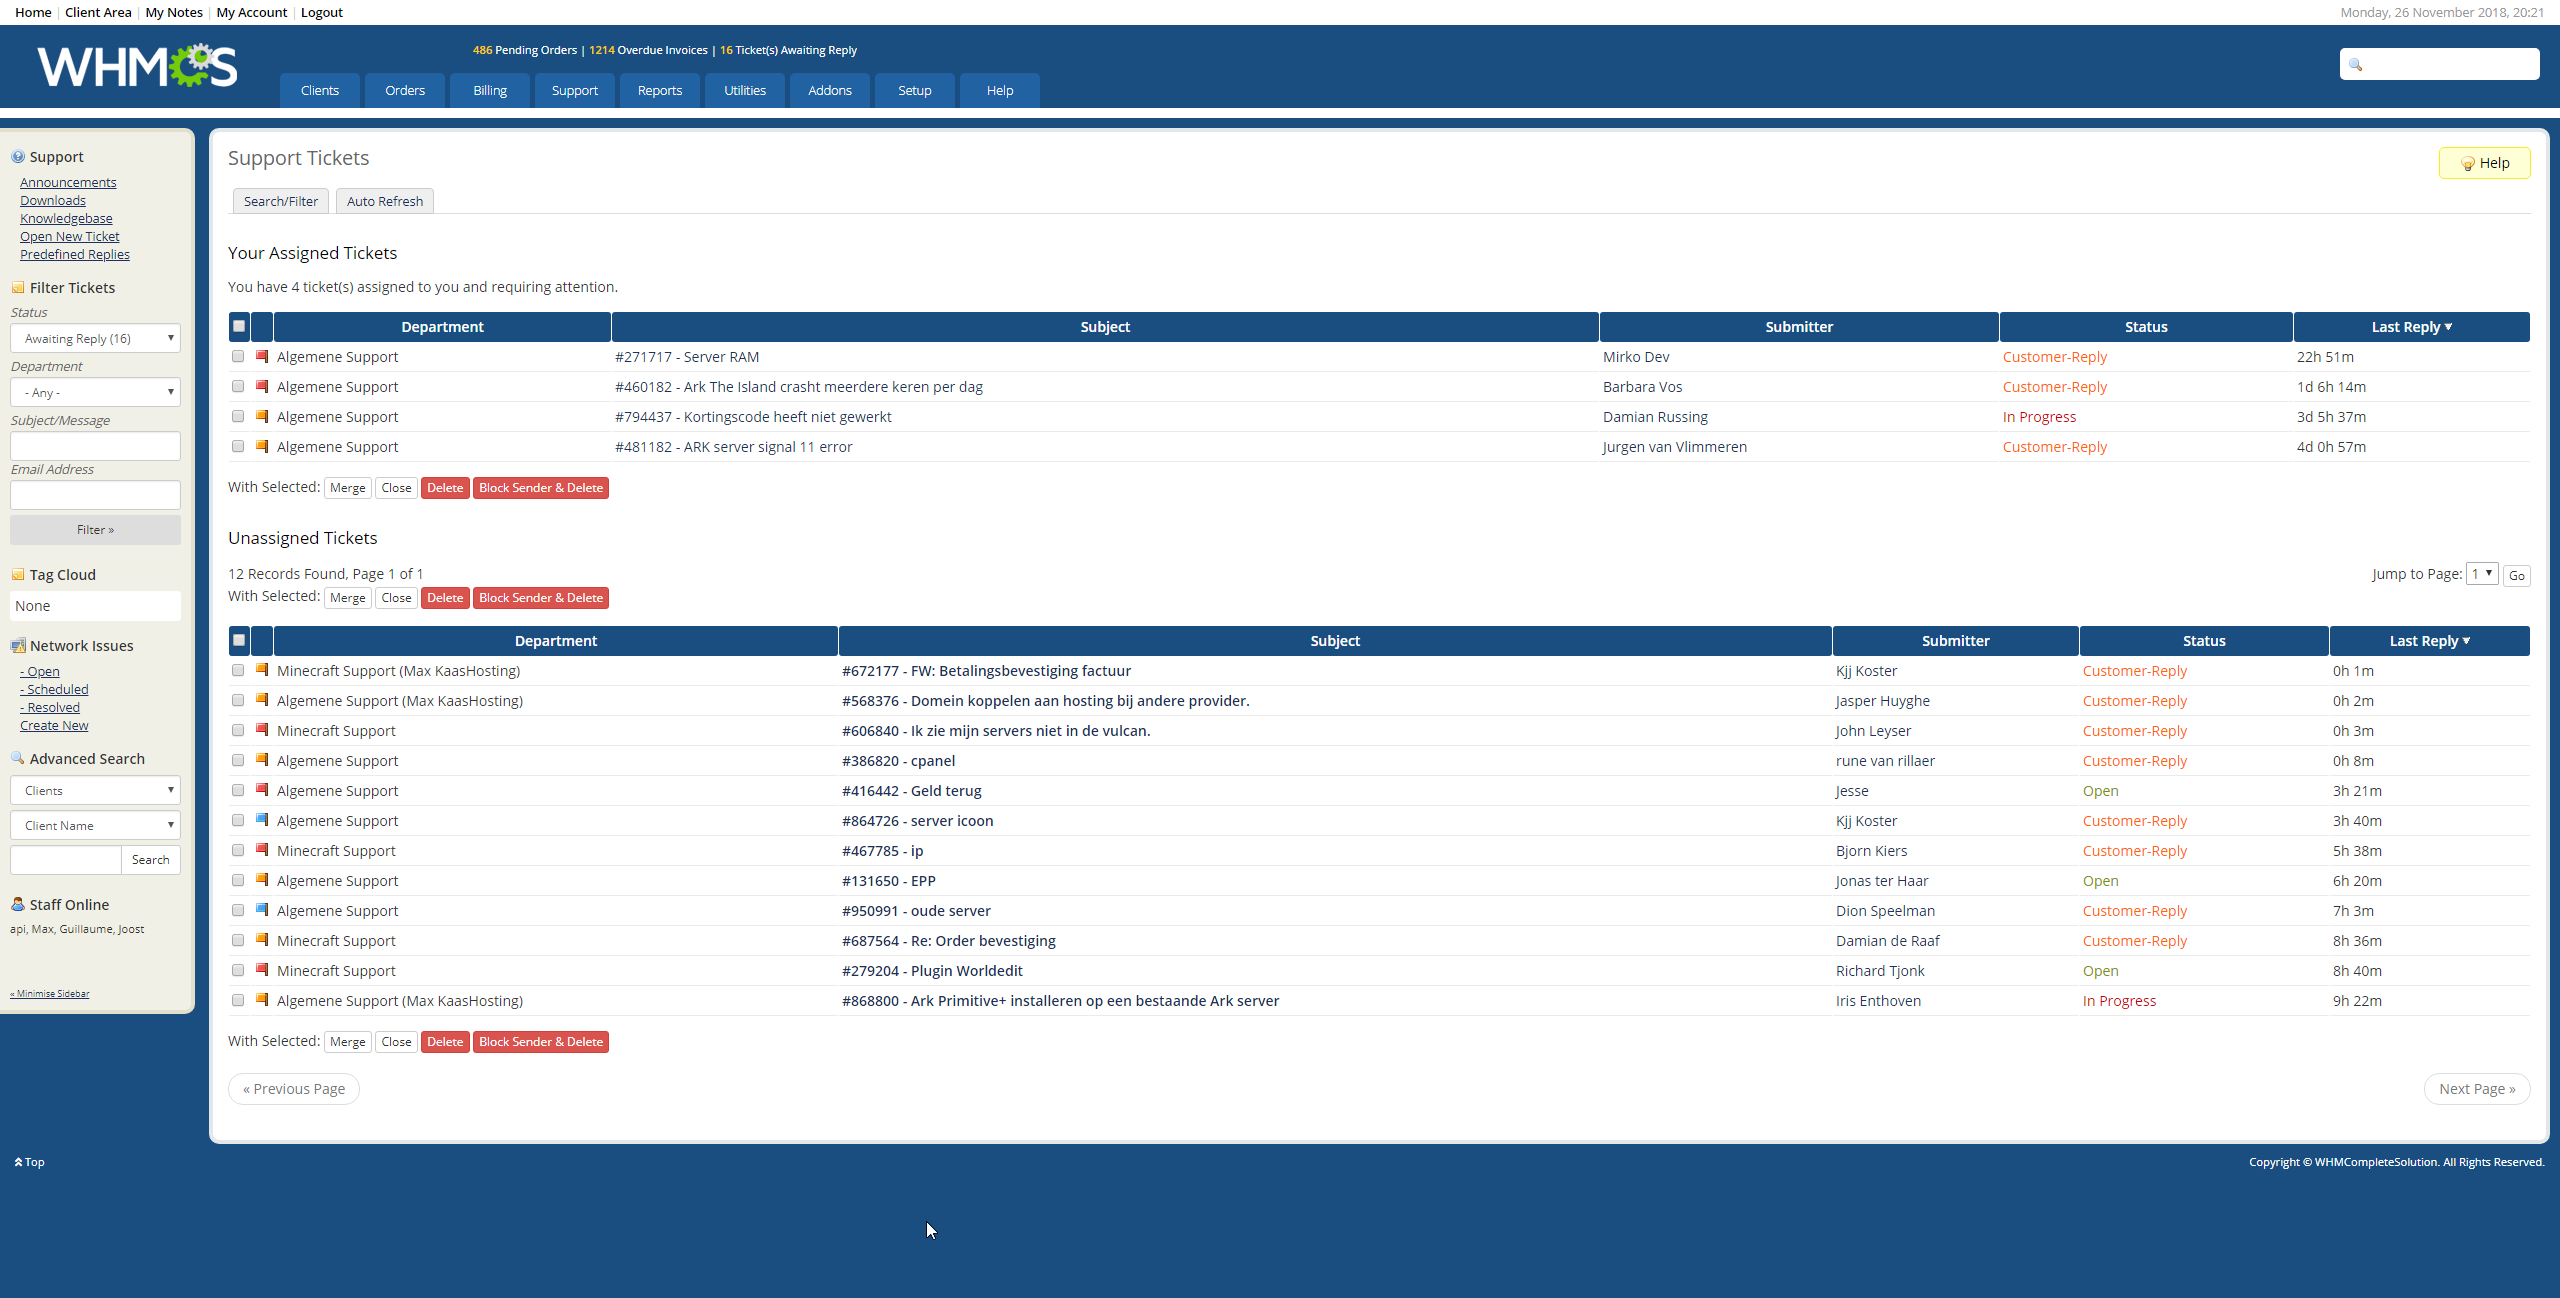The height and width of the screenshot is (1298, 2560).
Task: Click the Support sidebar heading icon
Action: point(18,157)
